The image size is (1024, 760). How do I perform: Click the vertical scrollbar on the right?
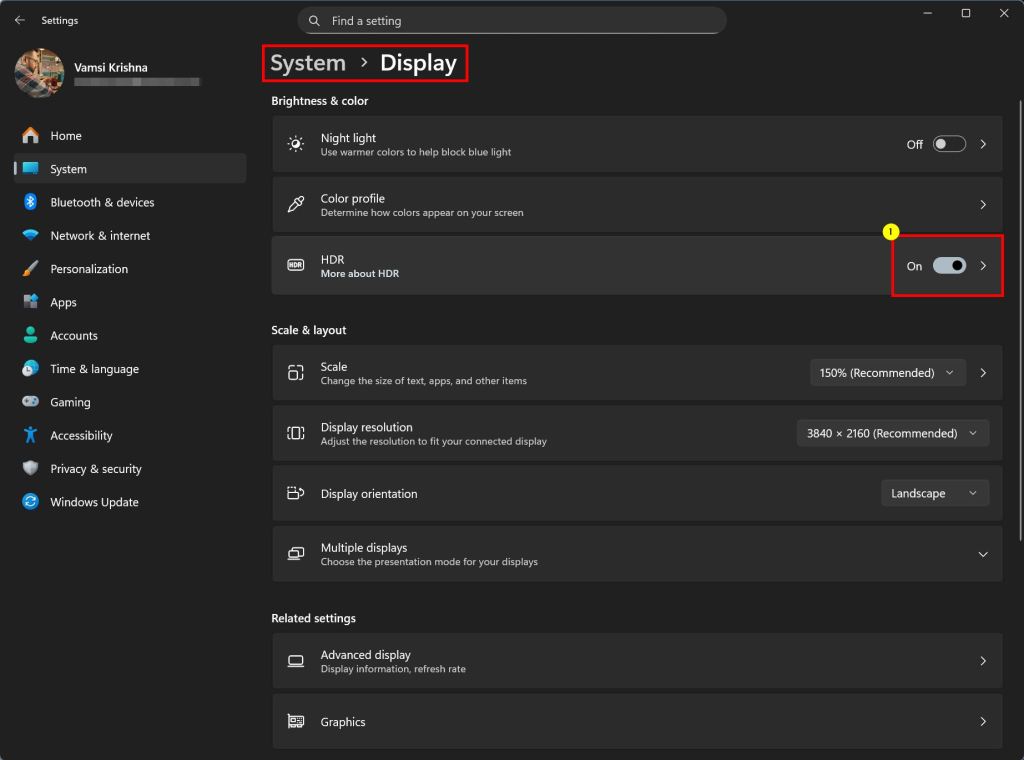click(1020, 320)
